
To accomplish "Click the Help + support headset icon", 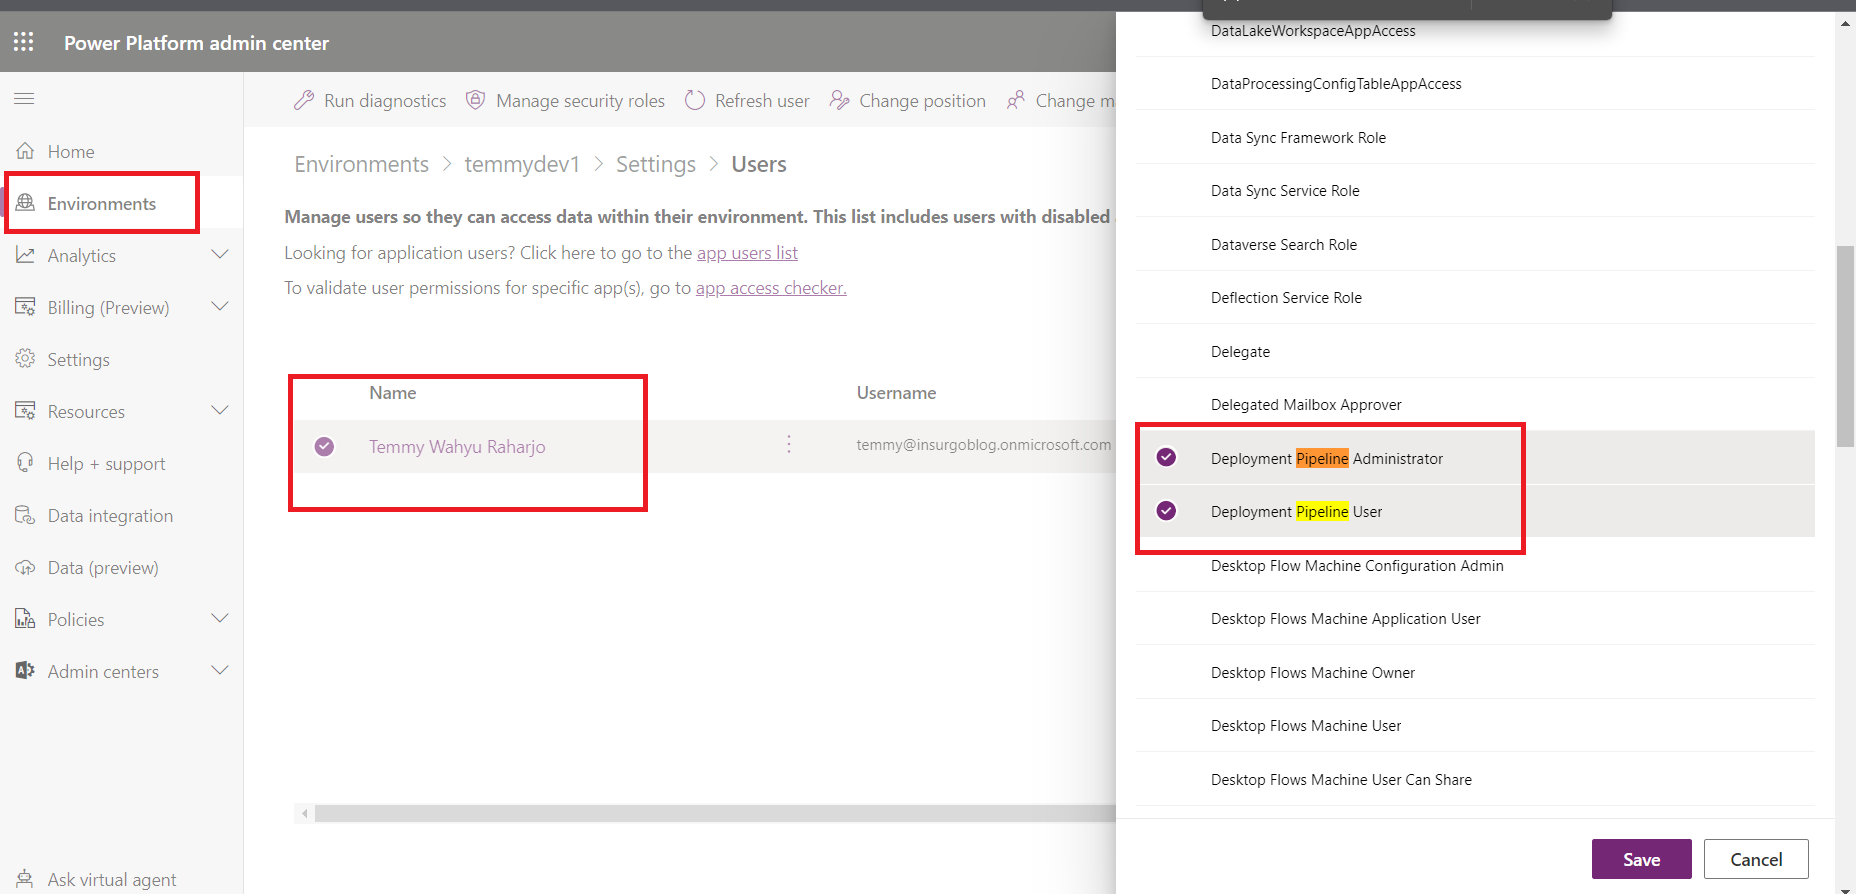I will [25, 463].
